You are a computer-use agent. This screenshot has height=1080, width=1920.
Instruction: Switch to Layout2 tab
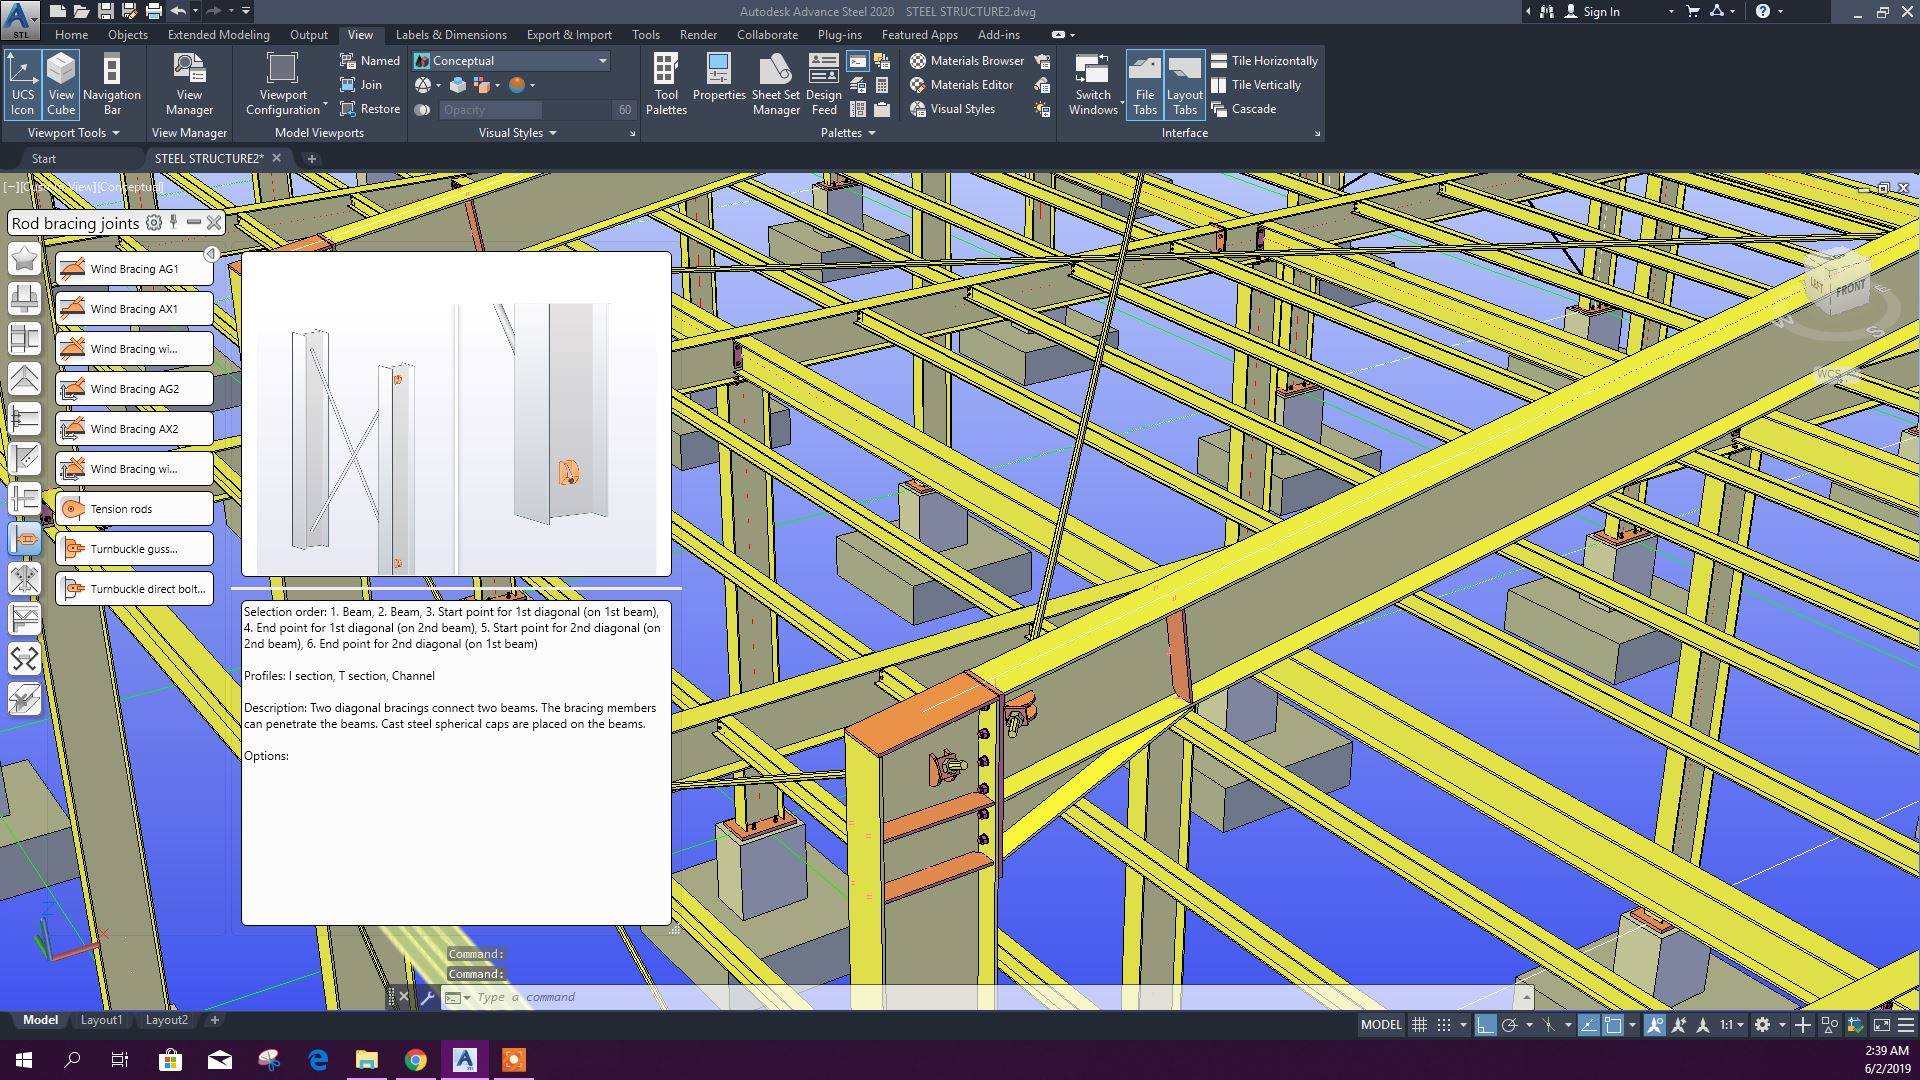[x=167, y=1020]
